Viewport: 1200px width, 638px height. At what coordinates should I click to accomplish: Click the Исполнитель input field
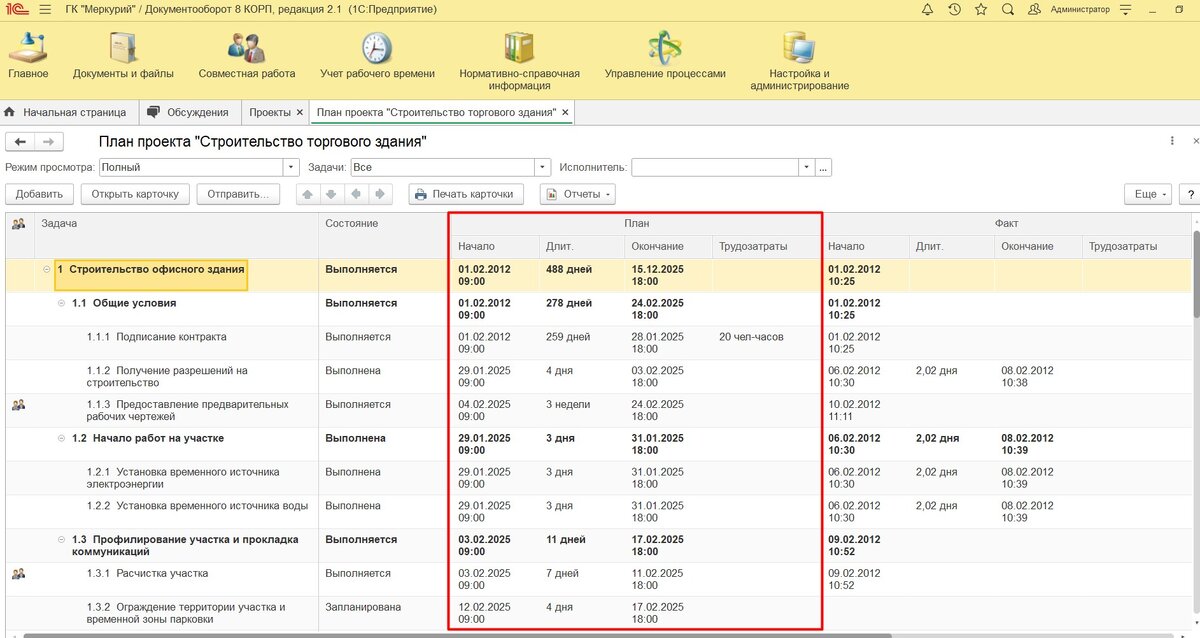(x=714, y=168)
